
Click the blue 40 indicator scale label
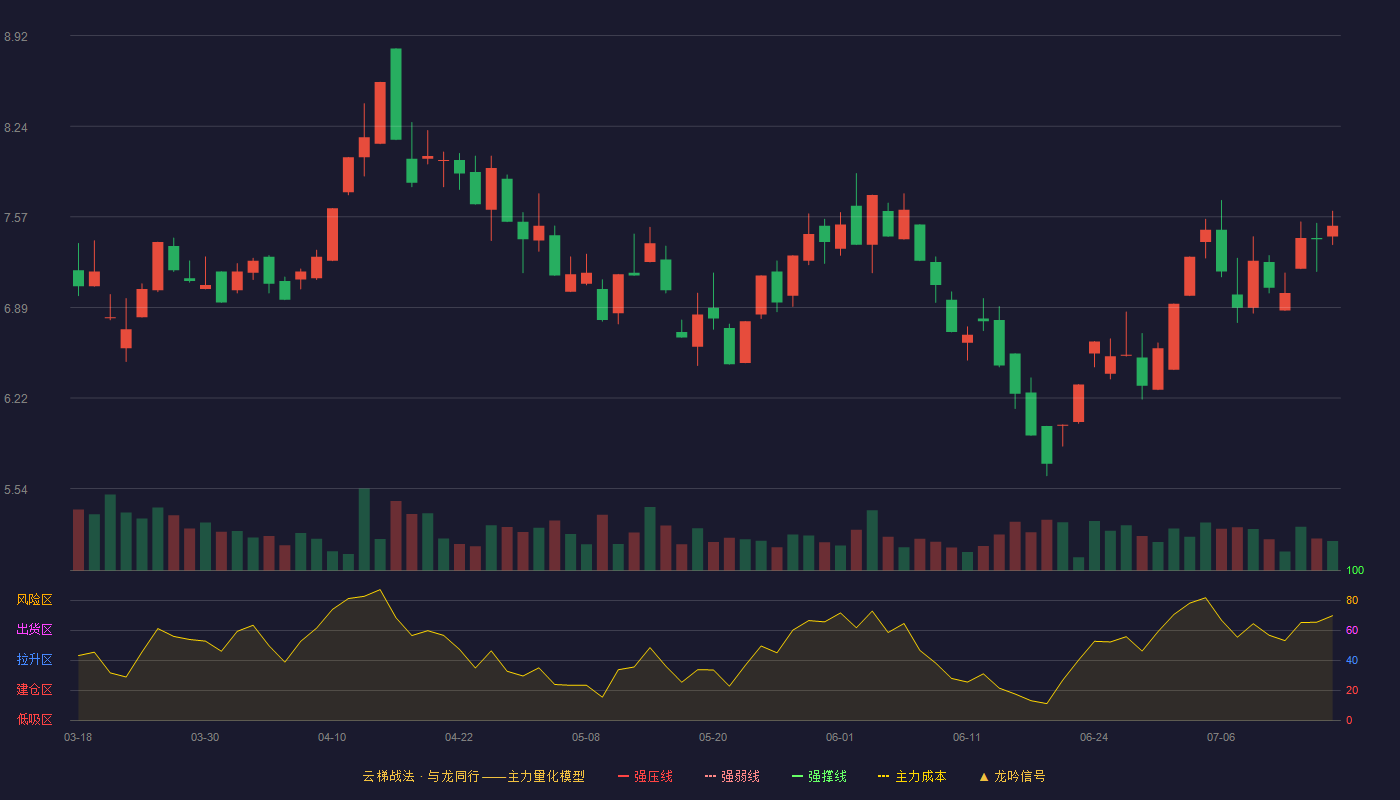(1352, 660)
